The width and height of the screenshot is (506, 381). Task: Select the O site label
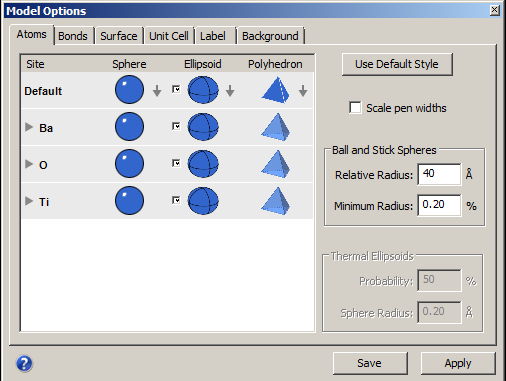(x=43, y=165)
